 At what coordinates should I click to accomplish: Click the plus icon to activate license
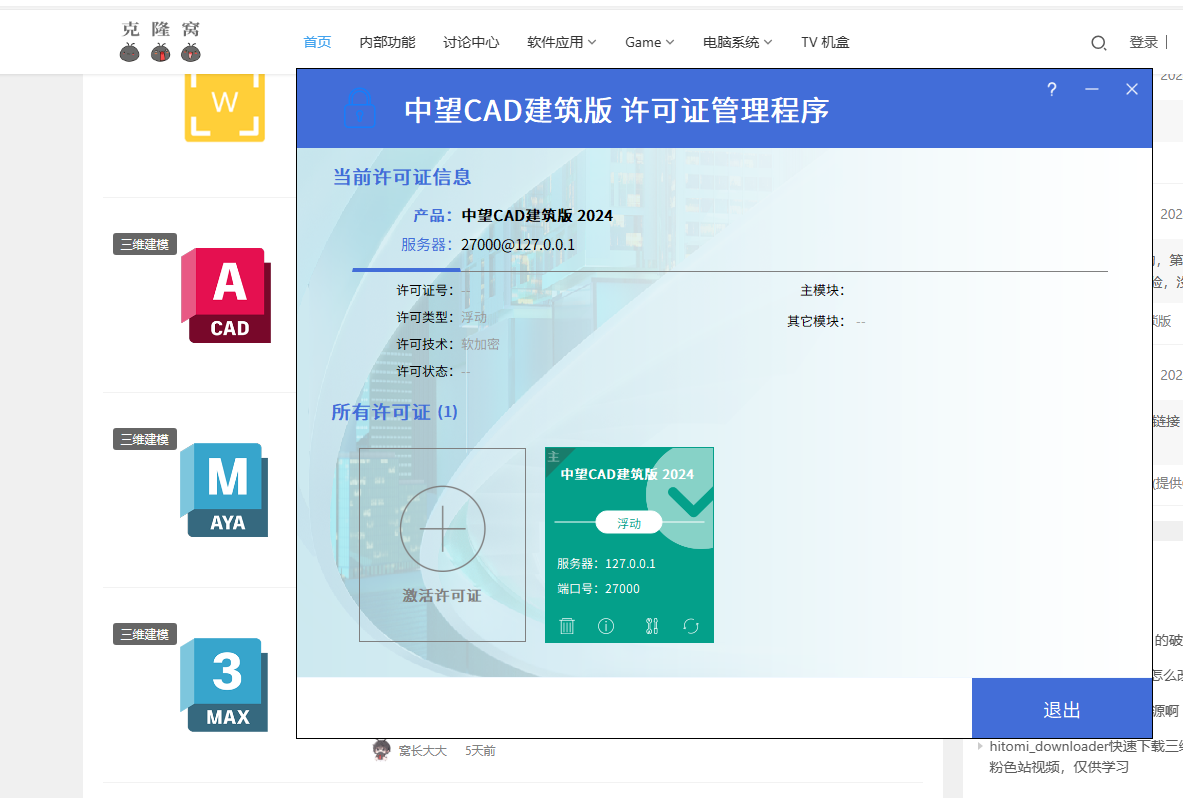click(x=442, y=529)
